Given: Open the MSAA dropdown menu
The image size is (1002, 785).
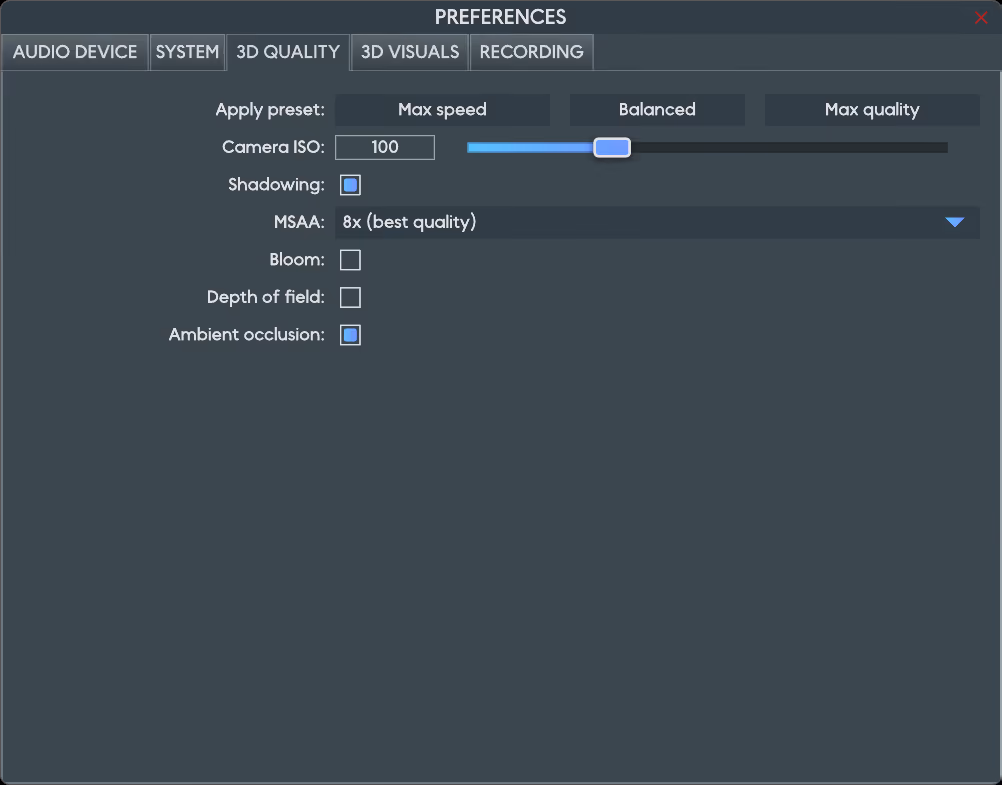Looking at the screenshot, I should tap(657, 222).
